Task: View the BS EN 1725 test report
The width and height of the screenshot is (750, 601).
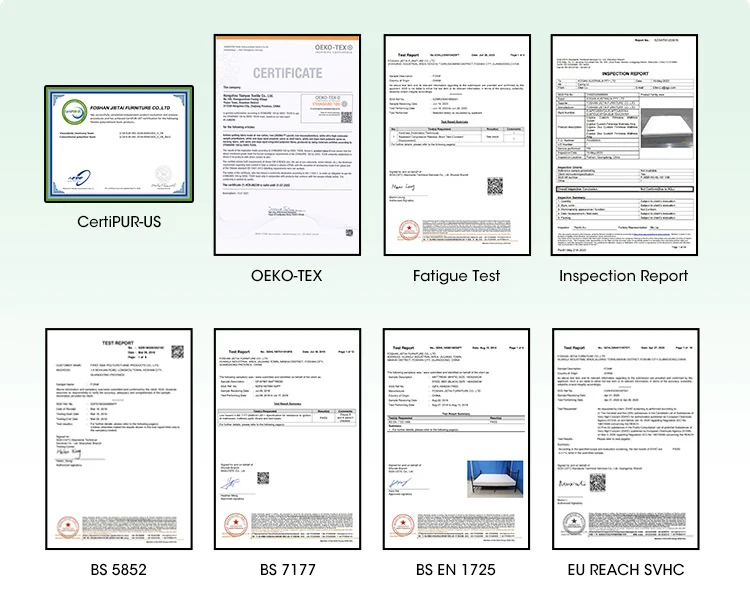Action: 456,439
